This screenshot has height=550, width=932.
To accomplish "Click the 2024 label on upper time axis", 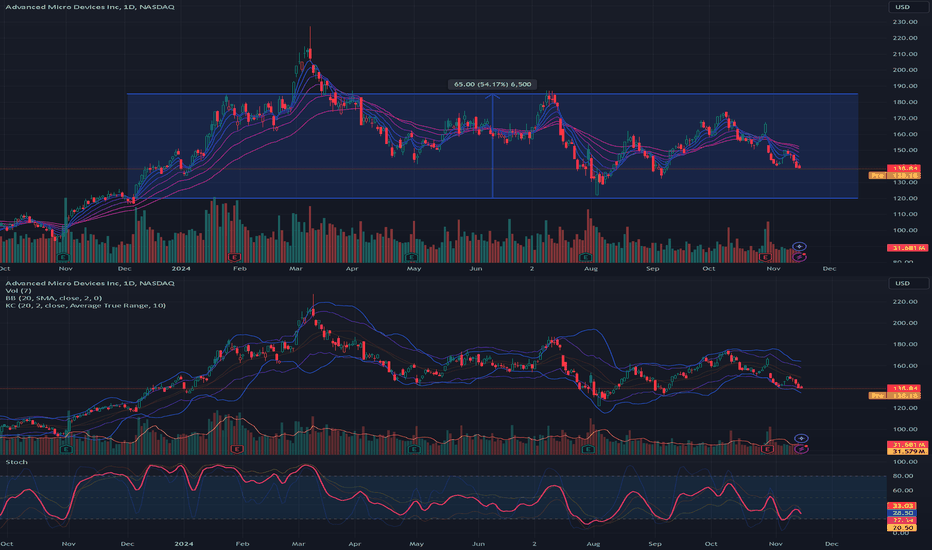I will (x=181, y=269).
